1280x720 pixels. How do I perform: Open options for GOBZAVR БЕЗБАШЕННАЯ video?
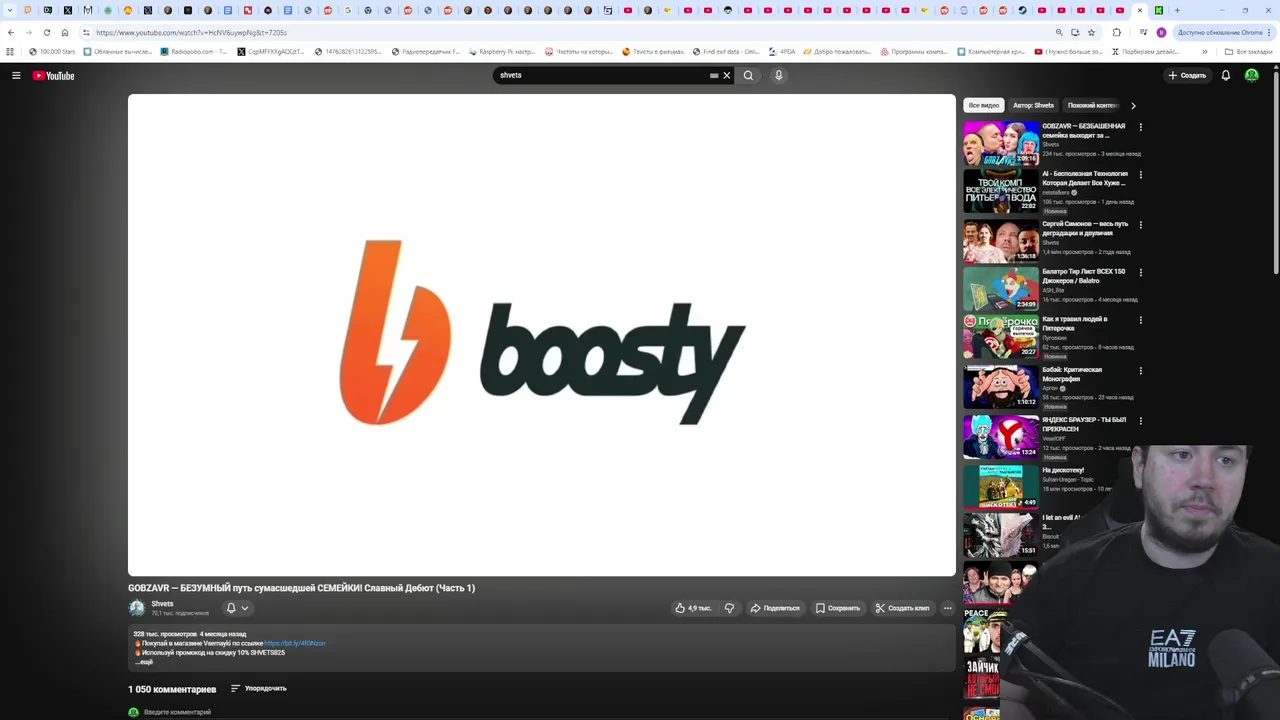(1140, 127)
